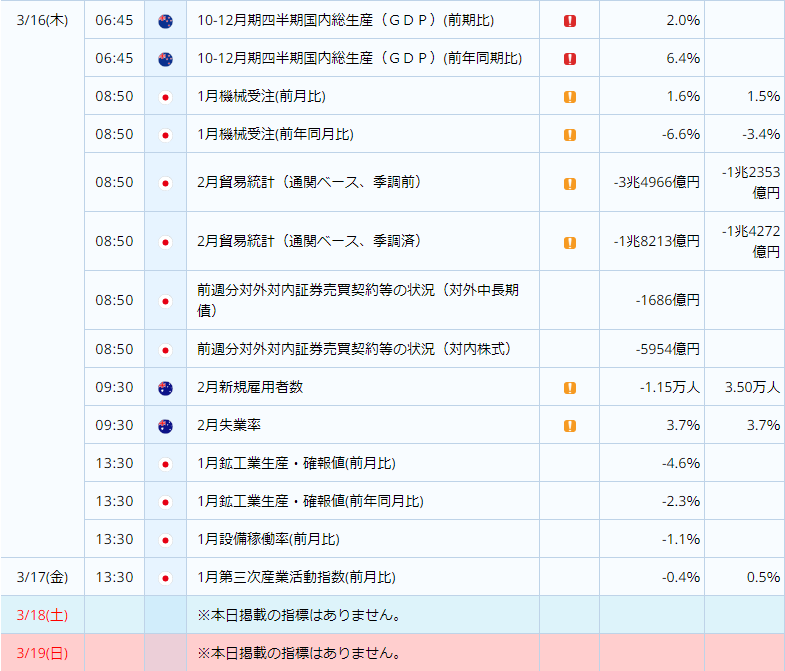Click Japan flag in 1月機械受注(前月比) row
The height and width of the screenshot is (671, 785).
165,97
